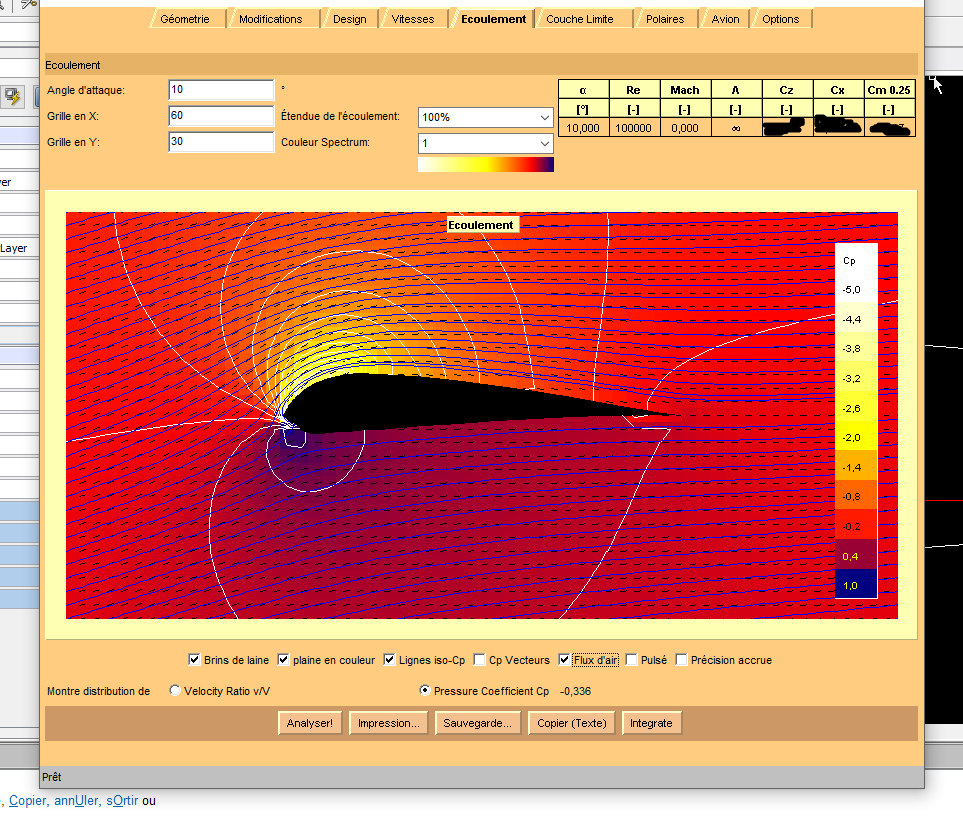Open the Avion tab

pyautogui.click(x=725, y=19)
